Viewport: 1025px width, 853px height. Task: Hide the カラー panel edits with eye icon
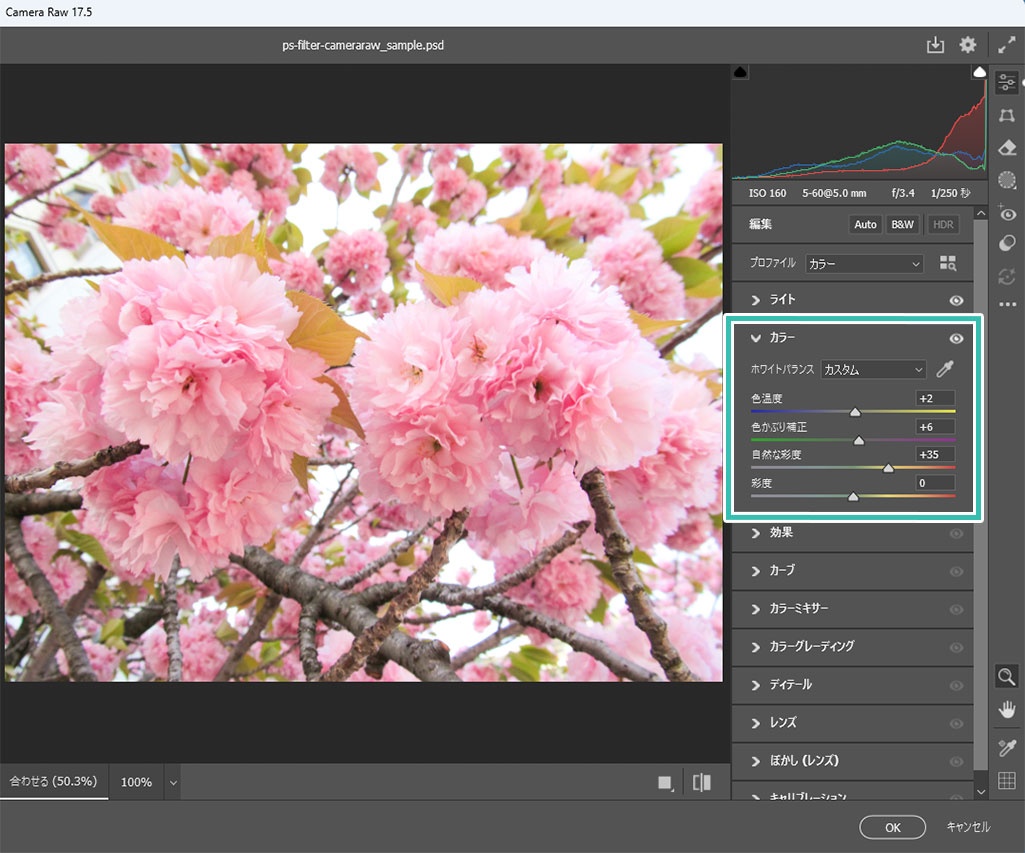956,339
